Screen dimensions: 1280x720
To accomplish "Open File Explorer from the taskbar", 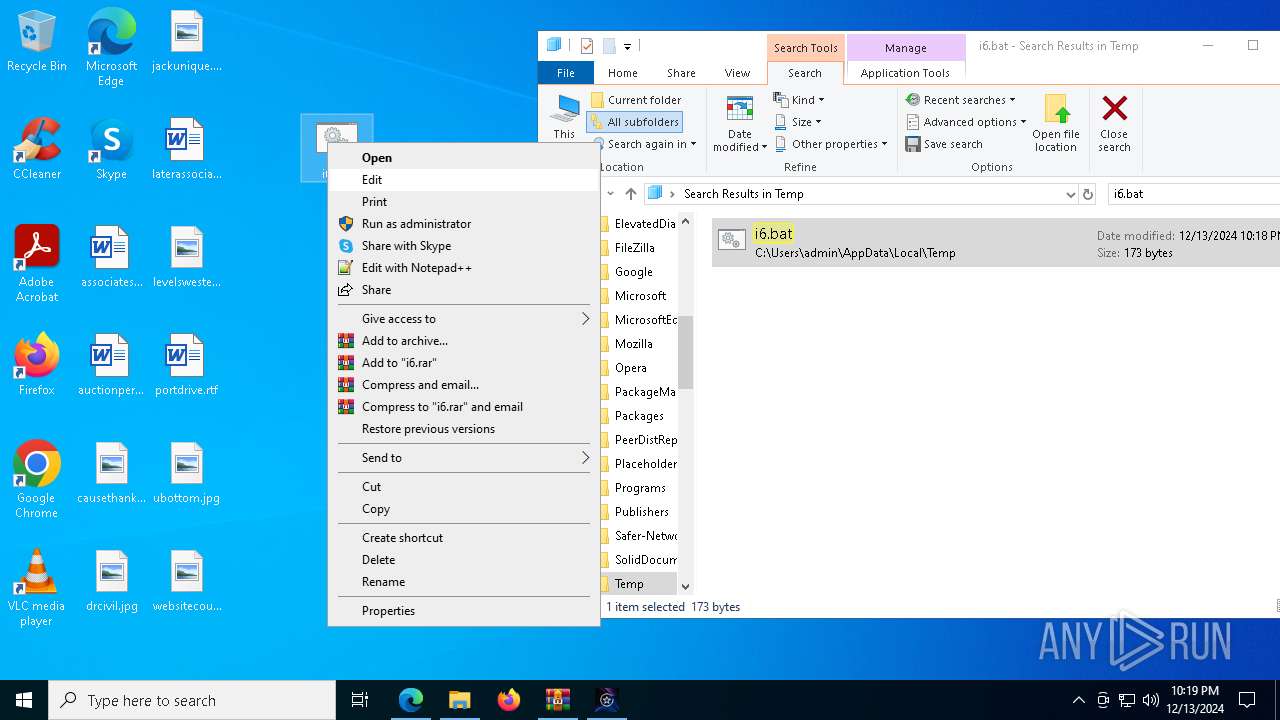I will tap(459, 700).
